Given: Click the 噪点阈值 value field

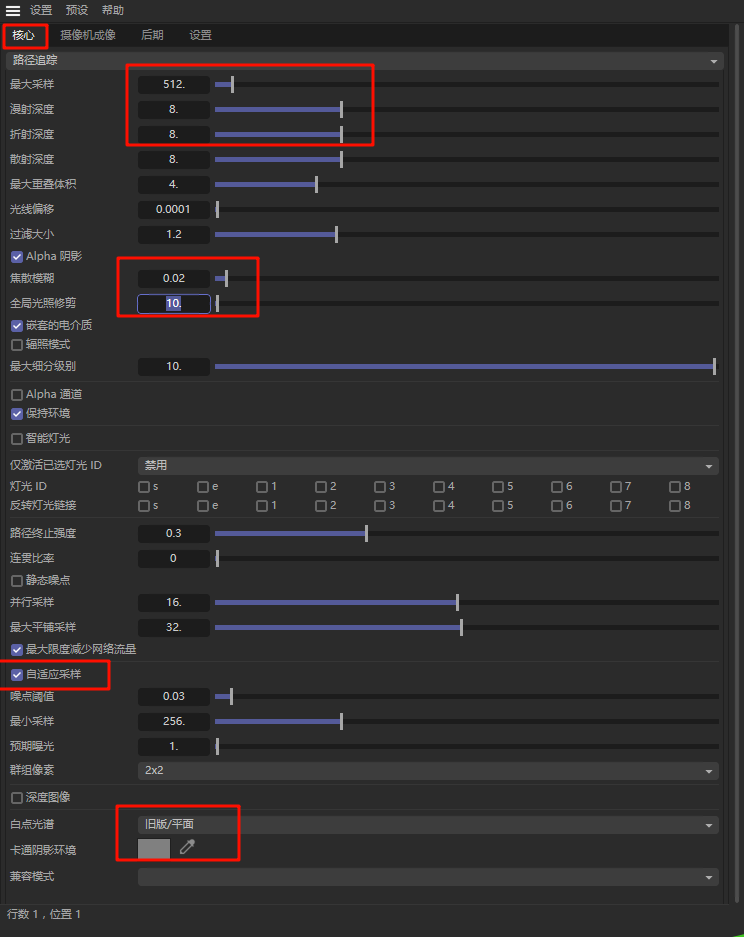Looking at the screenshot, I should pyautogui.click(x=174, y=696).
